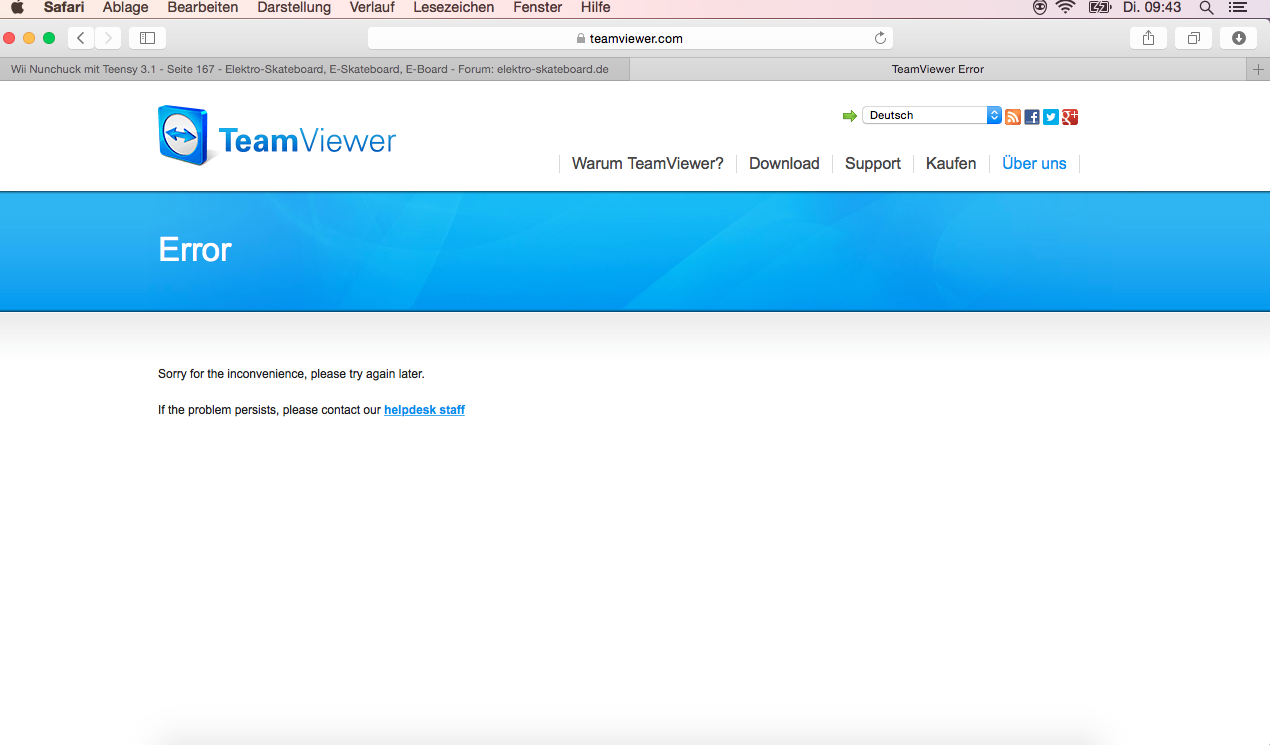Screen dimensions: 1270x745
Task: Open the Twitter icon link
Action: coord(1051,116)
